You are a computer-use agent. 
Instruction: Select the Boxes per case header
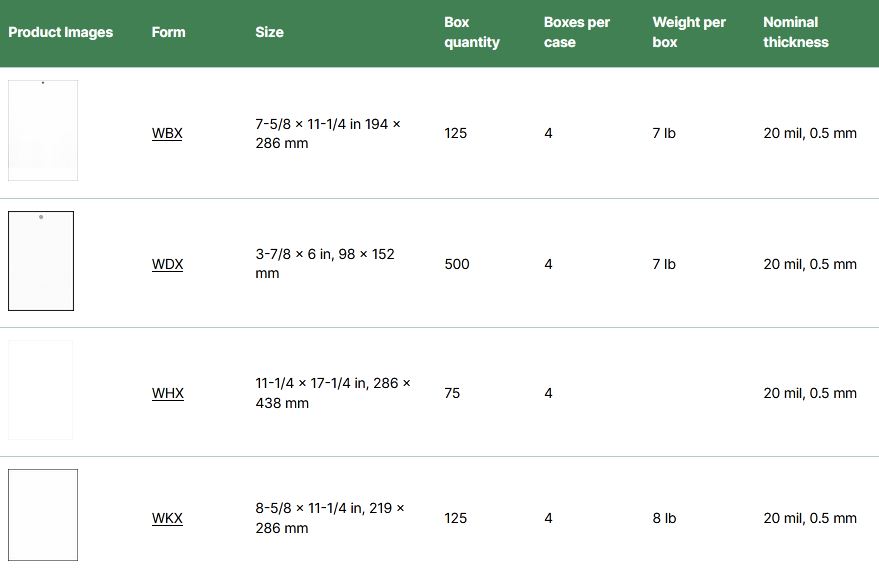coord(576,32)
